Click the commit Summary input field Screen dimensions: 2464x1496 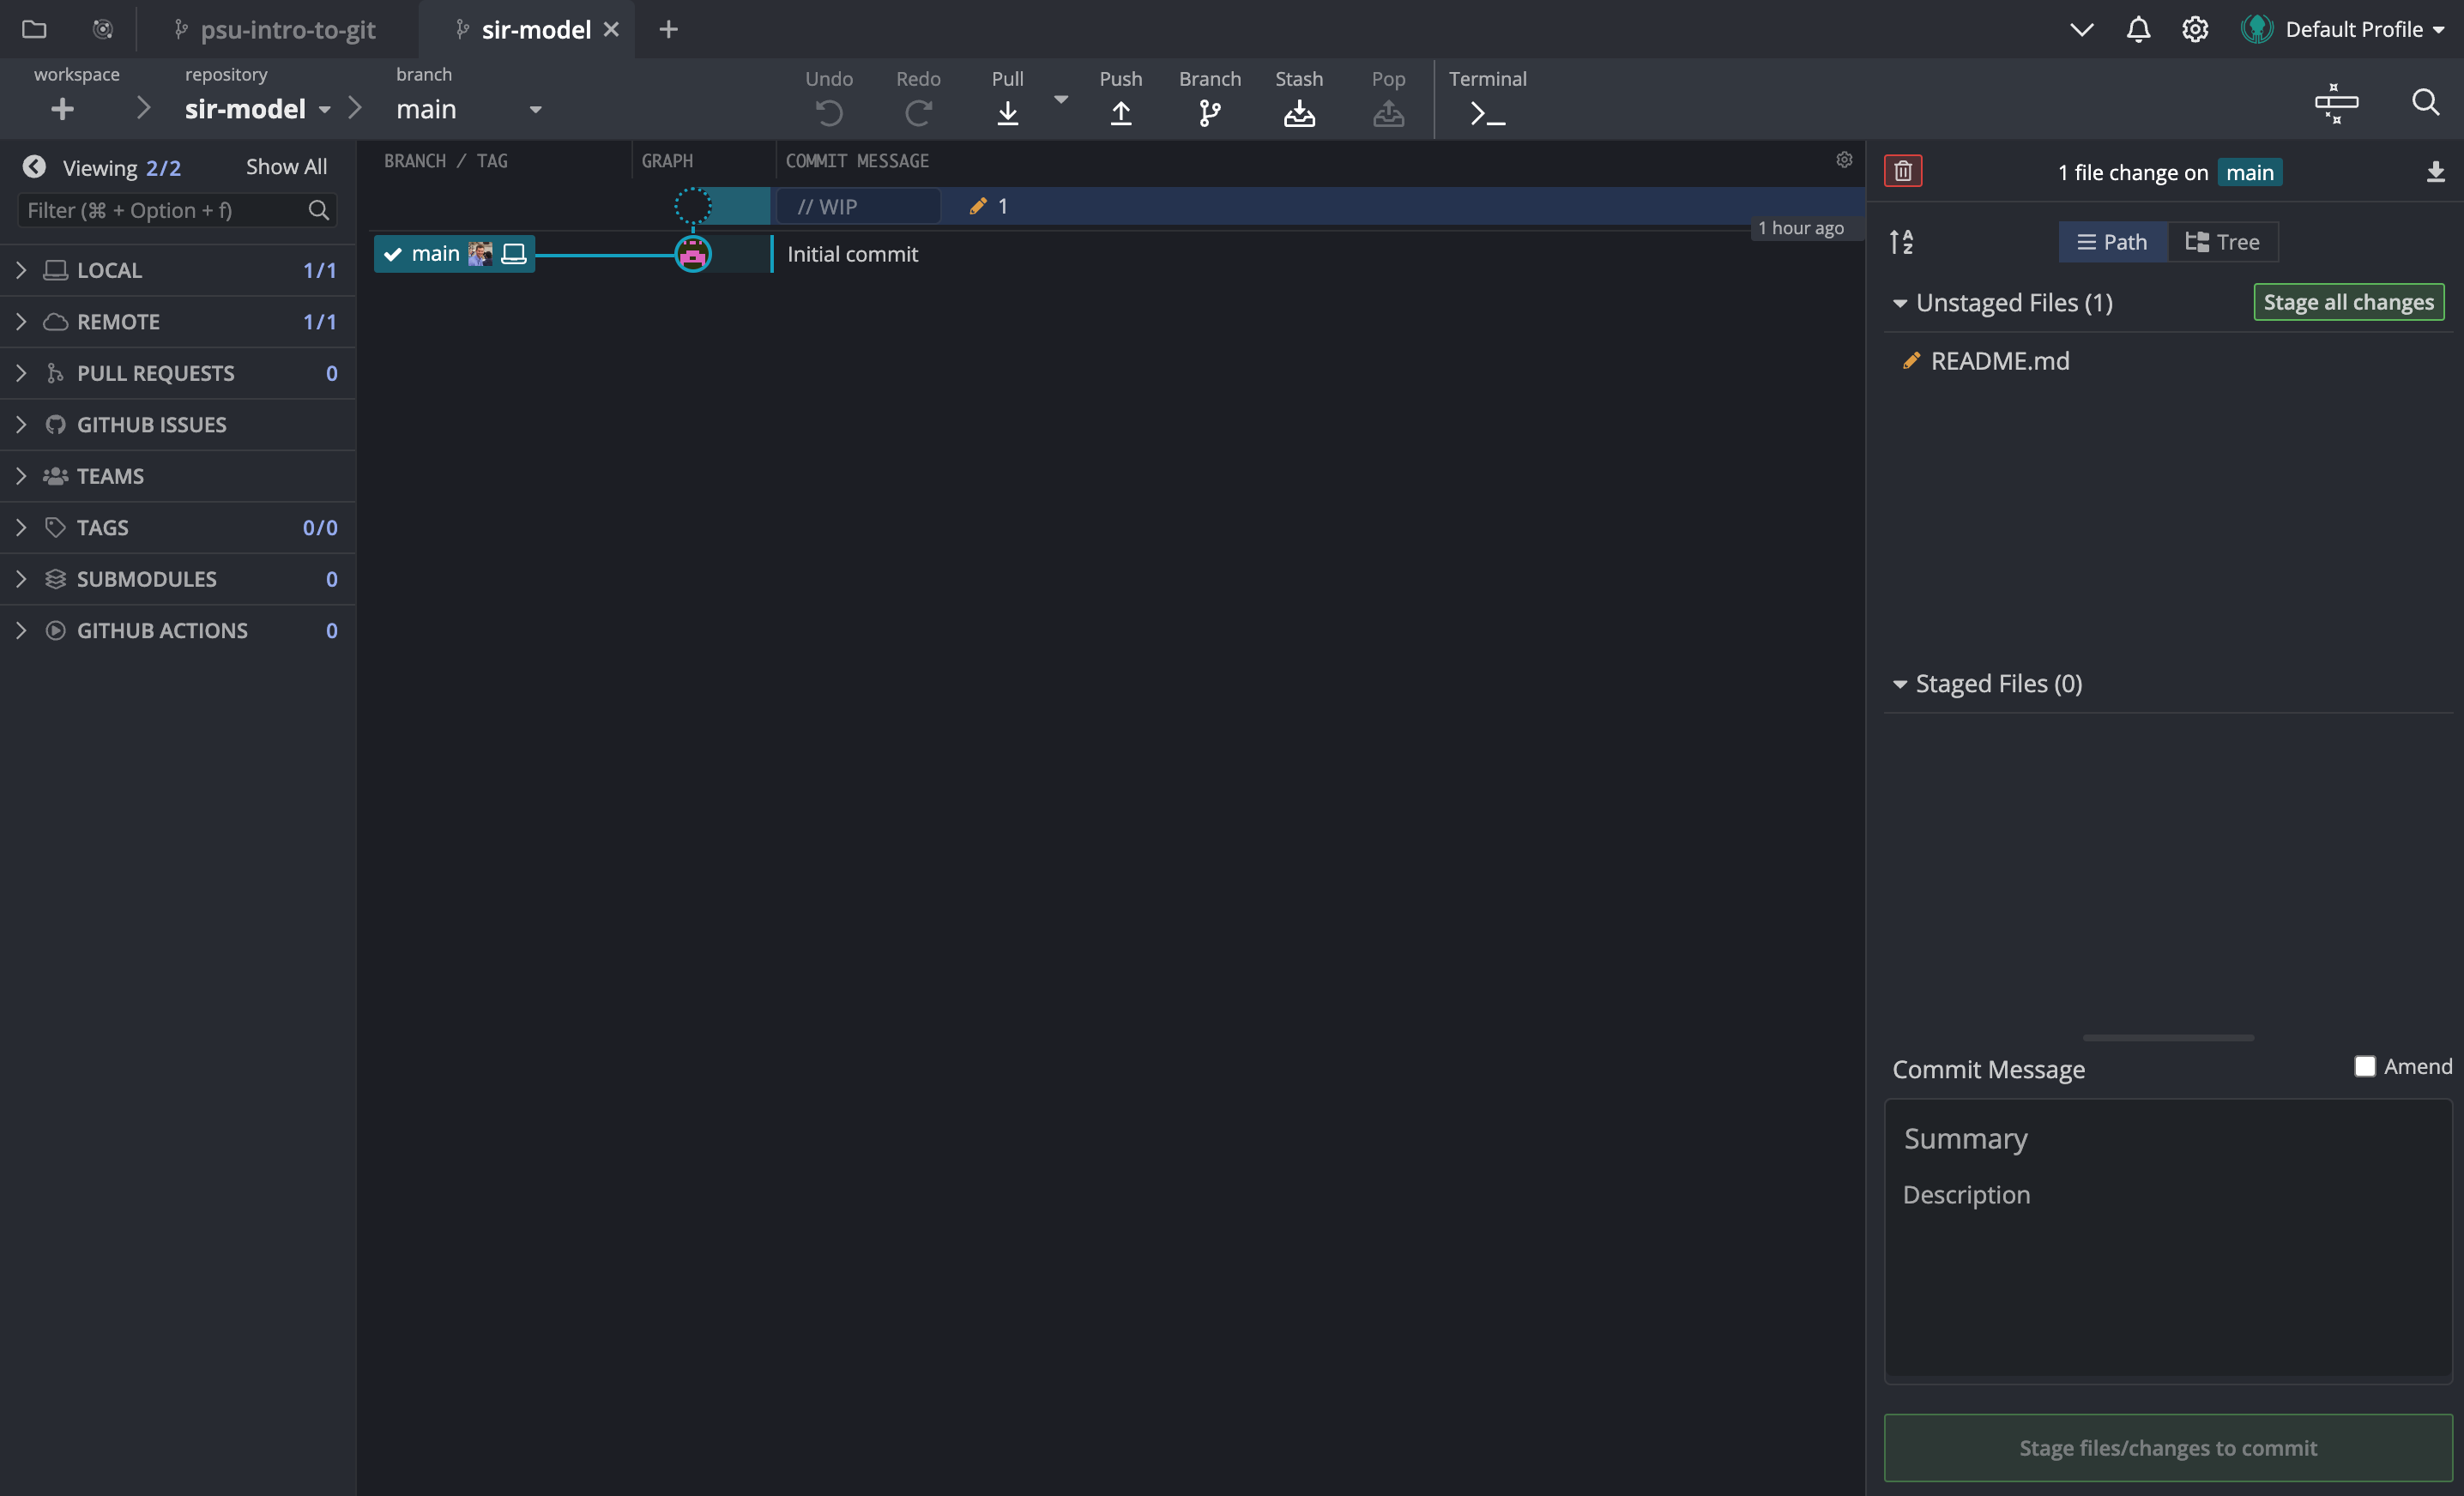2167,1138
